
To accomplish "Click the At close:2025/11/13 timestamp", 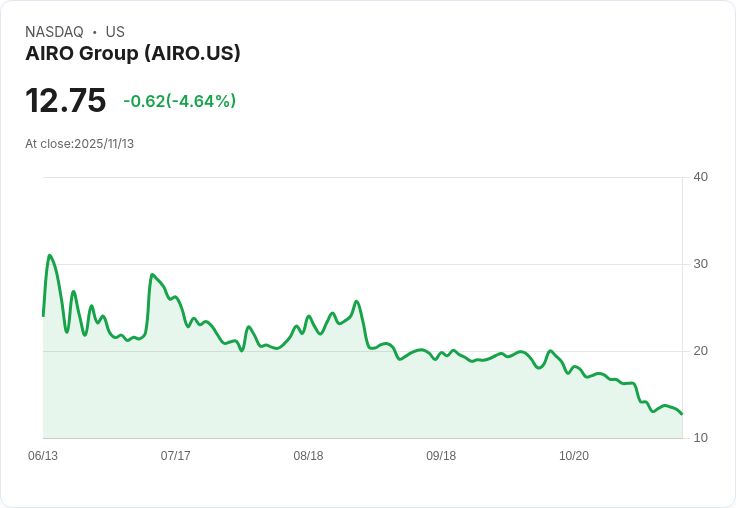I will tap(79, 144).
